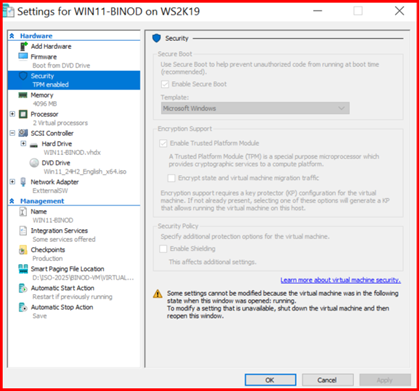Click the Smart Paging File Location icon

click(x=23, y=269)
